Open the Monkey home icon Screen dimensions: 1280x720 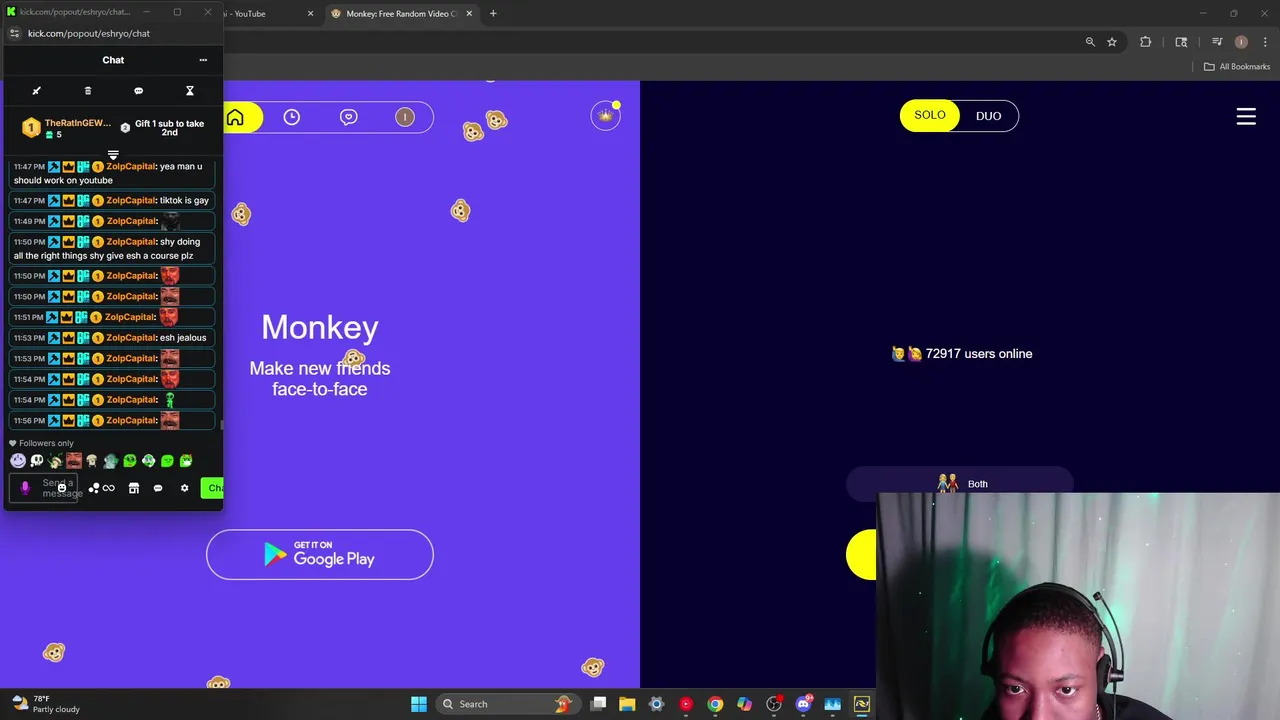tap(235, 117)
